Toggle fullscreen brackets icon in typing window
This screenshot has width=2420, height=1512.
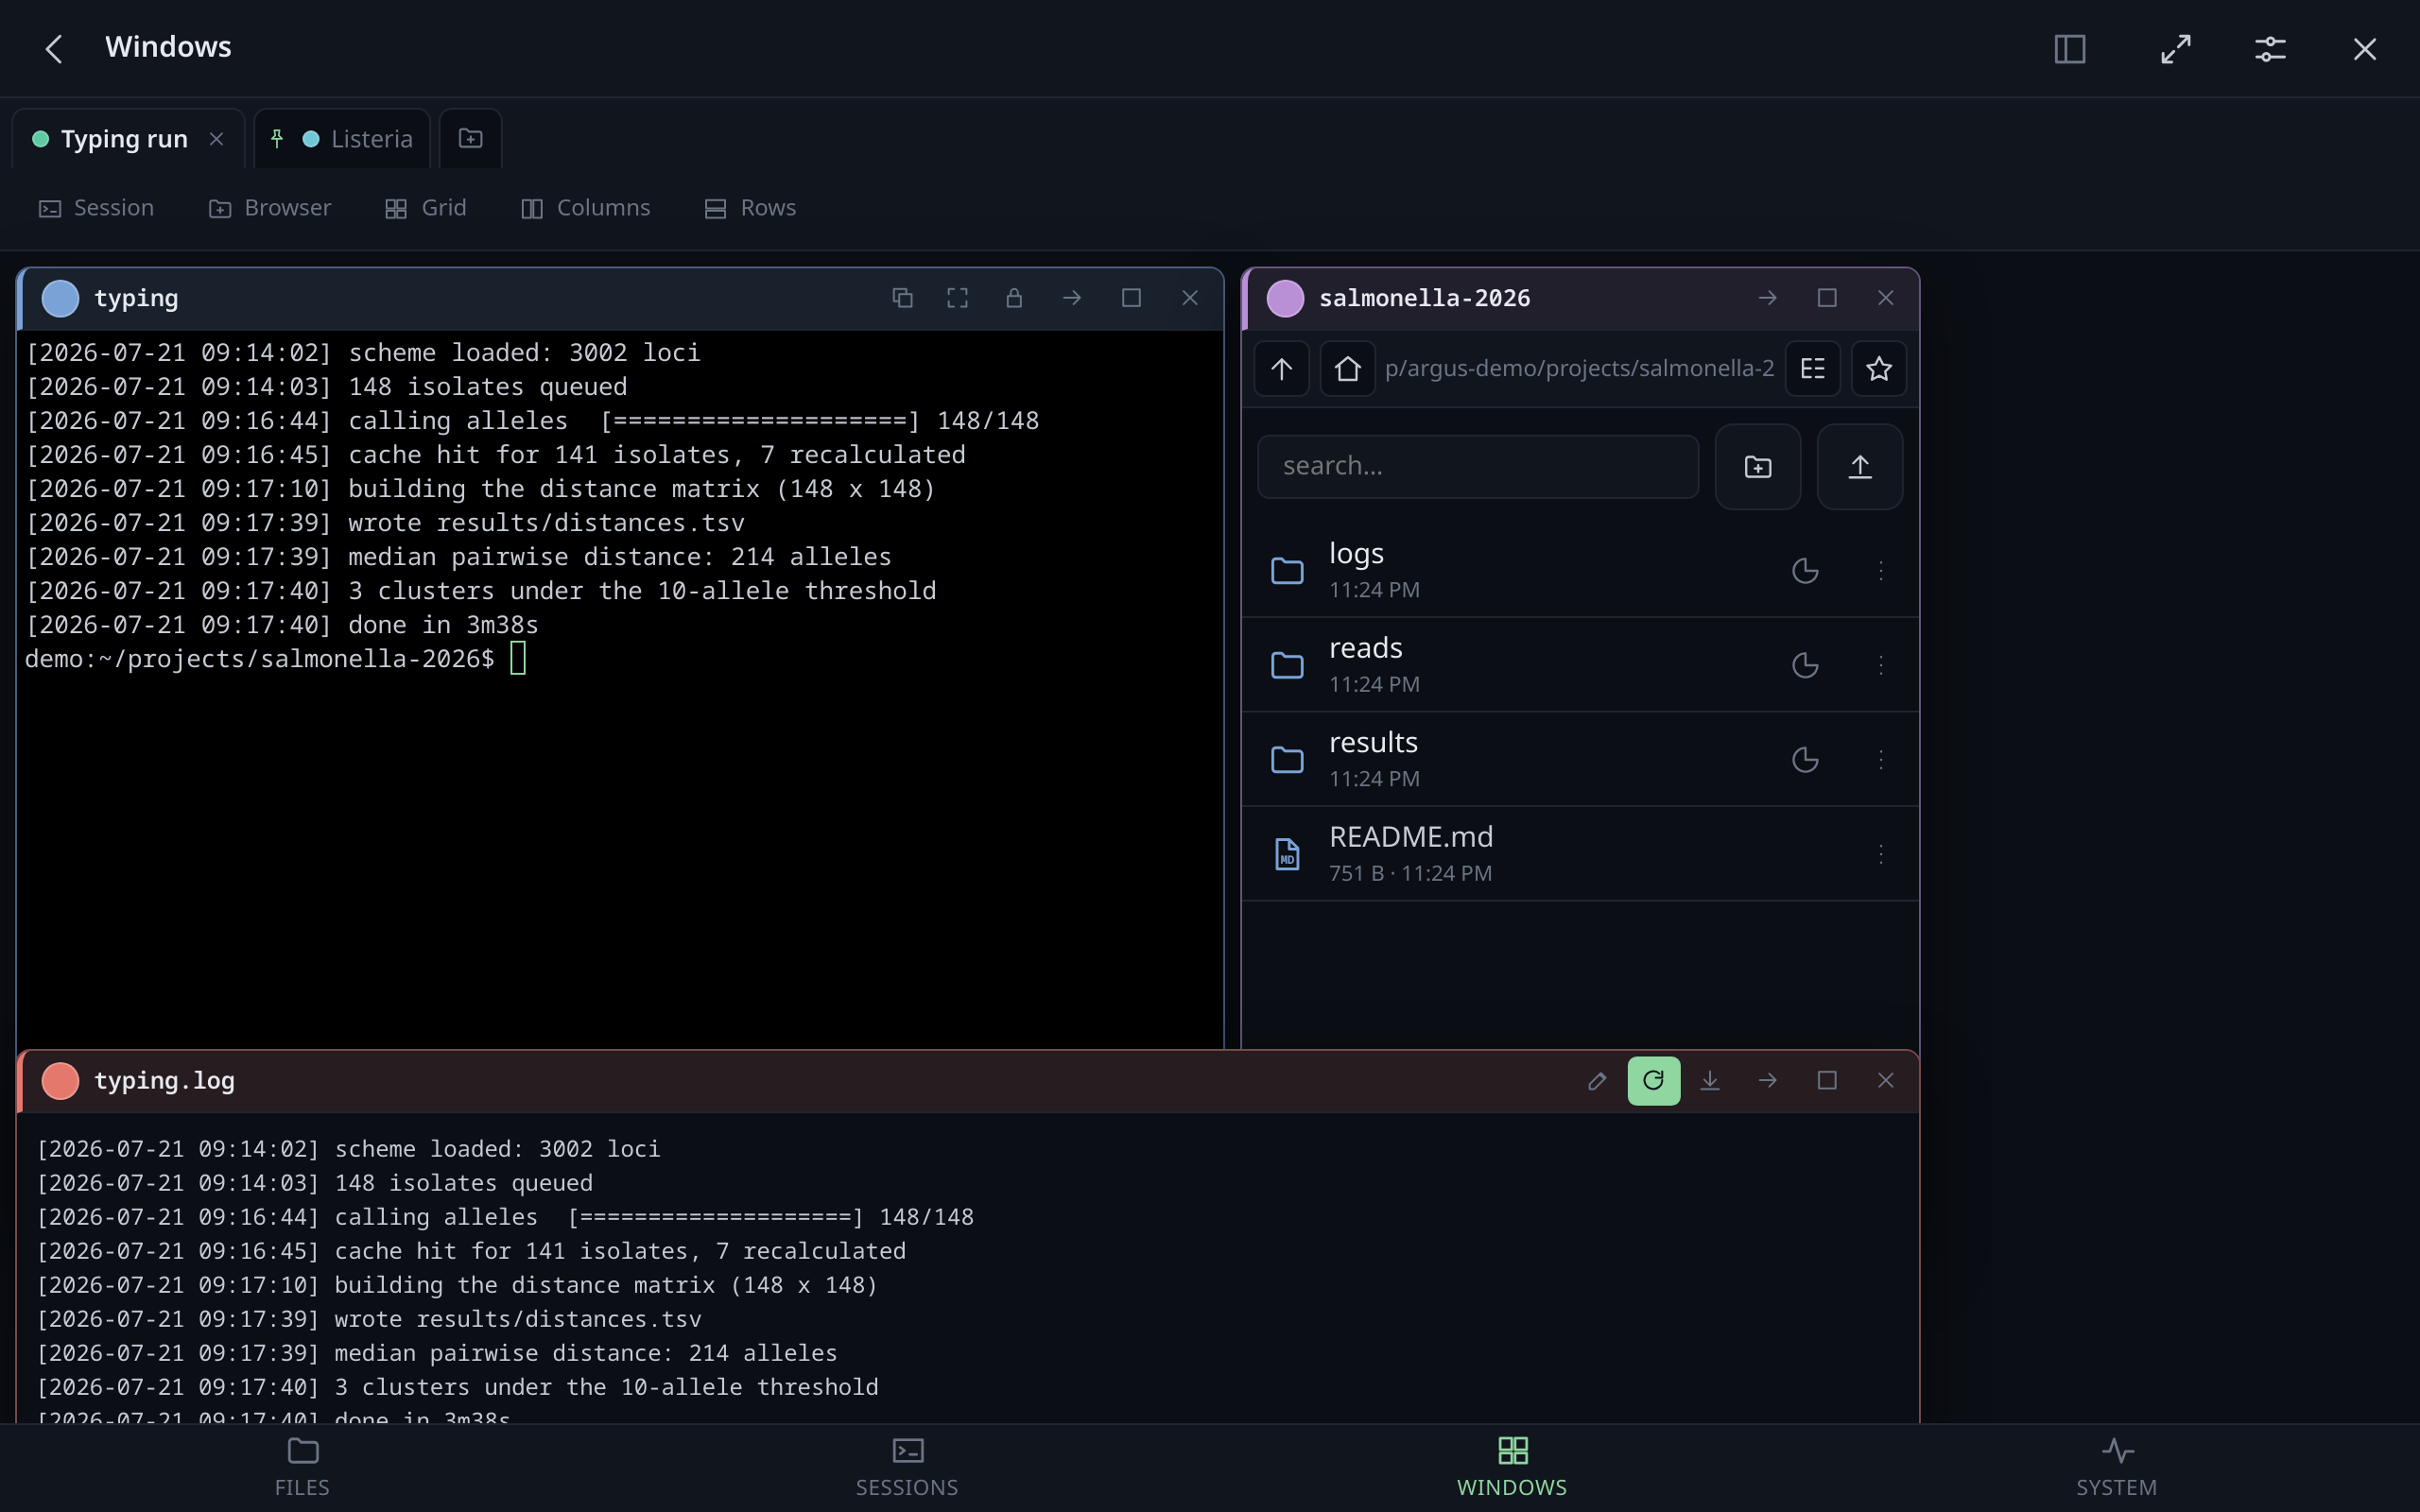(x=957, y=298)
